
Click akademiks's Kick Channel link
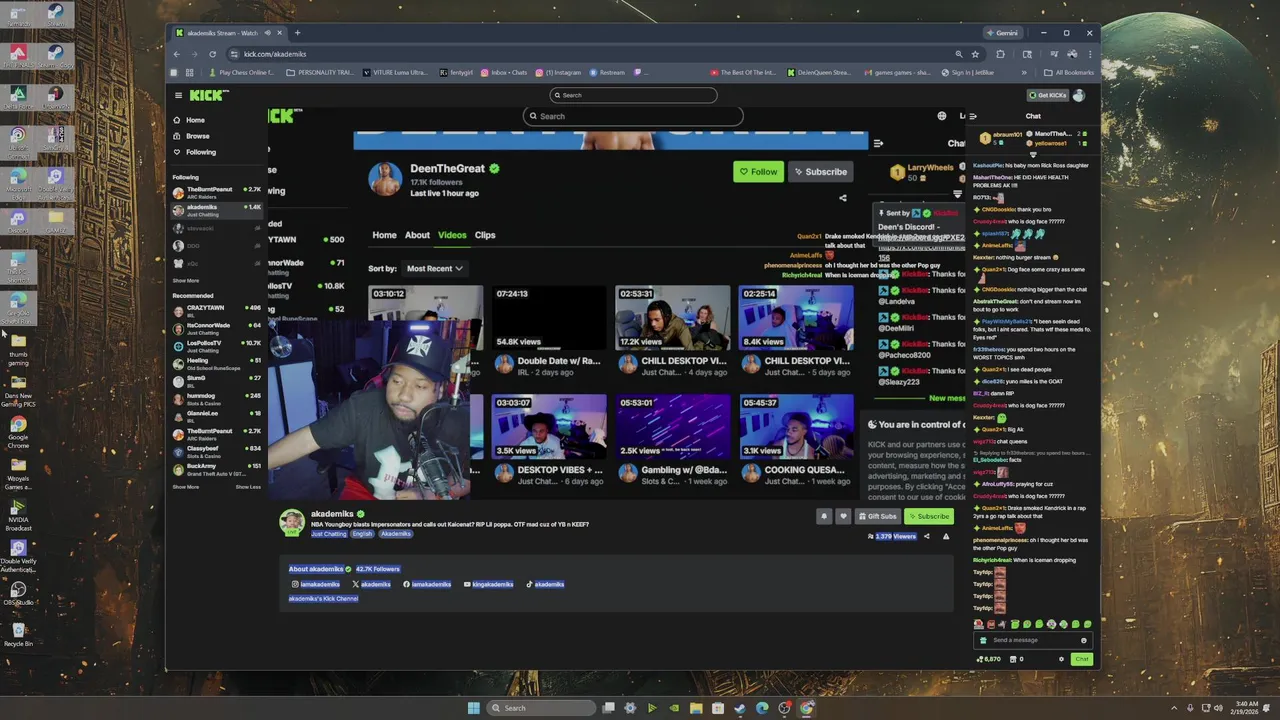[x=323, y=598]
